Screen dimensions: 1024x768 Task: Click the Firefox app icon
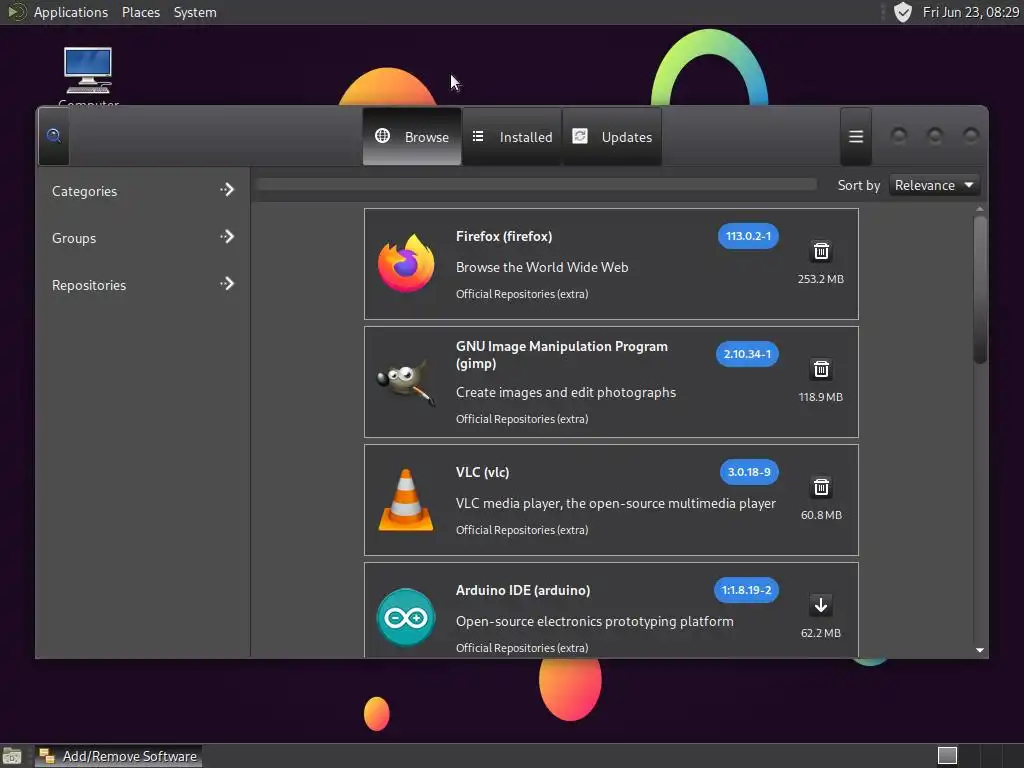pos(406,263)
